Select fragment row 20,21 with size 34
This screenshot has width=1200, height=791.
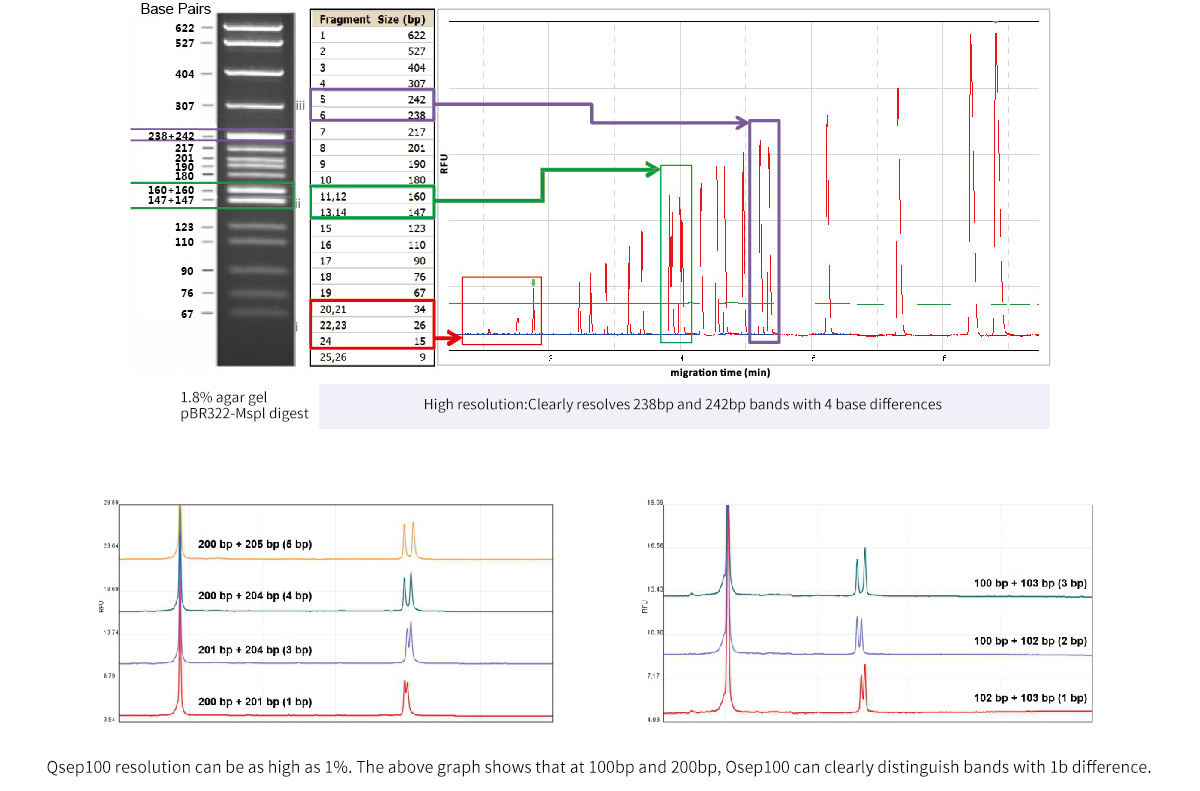point(372,308)
